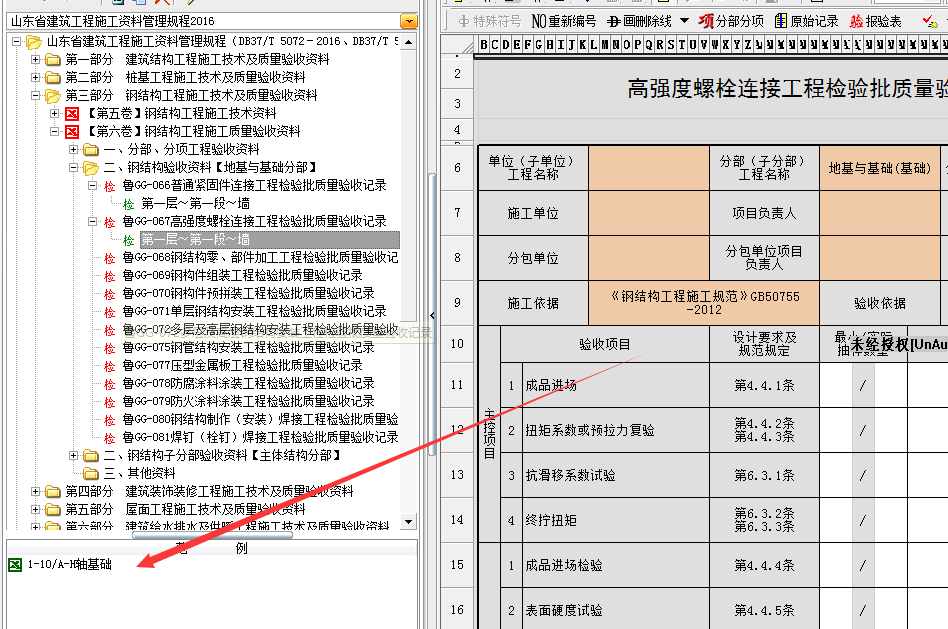Screen dimensions: 948x629
Task: Open the 分部分项 toolbar button
Action: (x=731, y=21)
